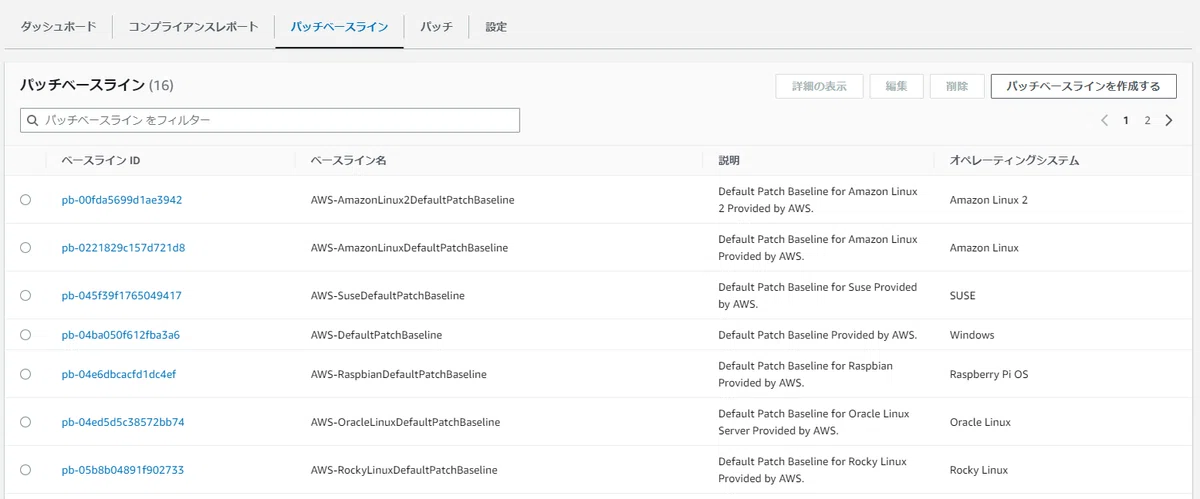This screenshot has height=499, width=1200.
Task: Click AWS-RockyLinuxDefaultPatchBaseline name cell
Action: (x=404, y=470)
